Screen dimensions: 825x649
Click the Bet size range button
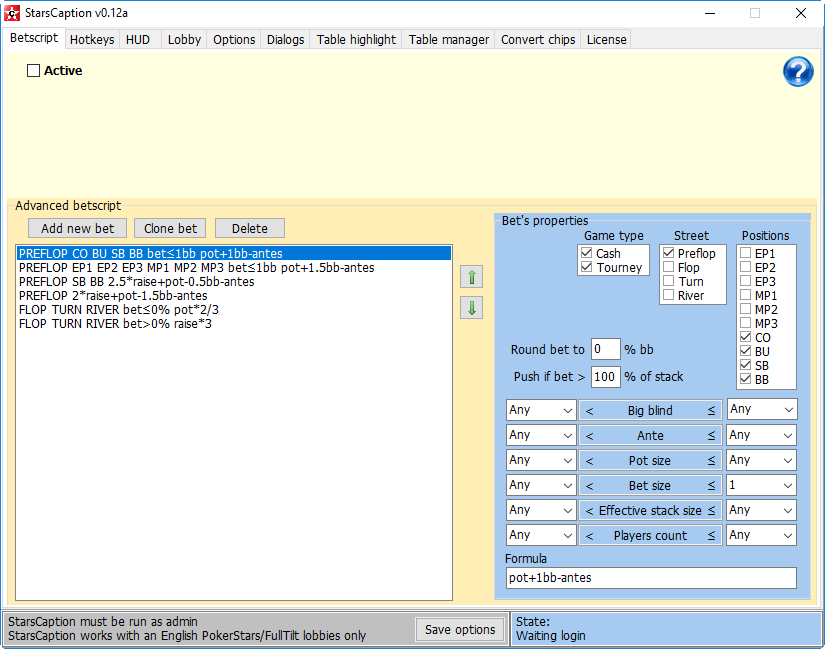[650, 485]
